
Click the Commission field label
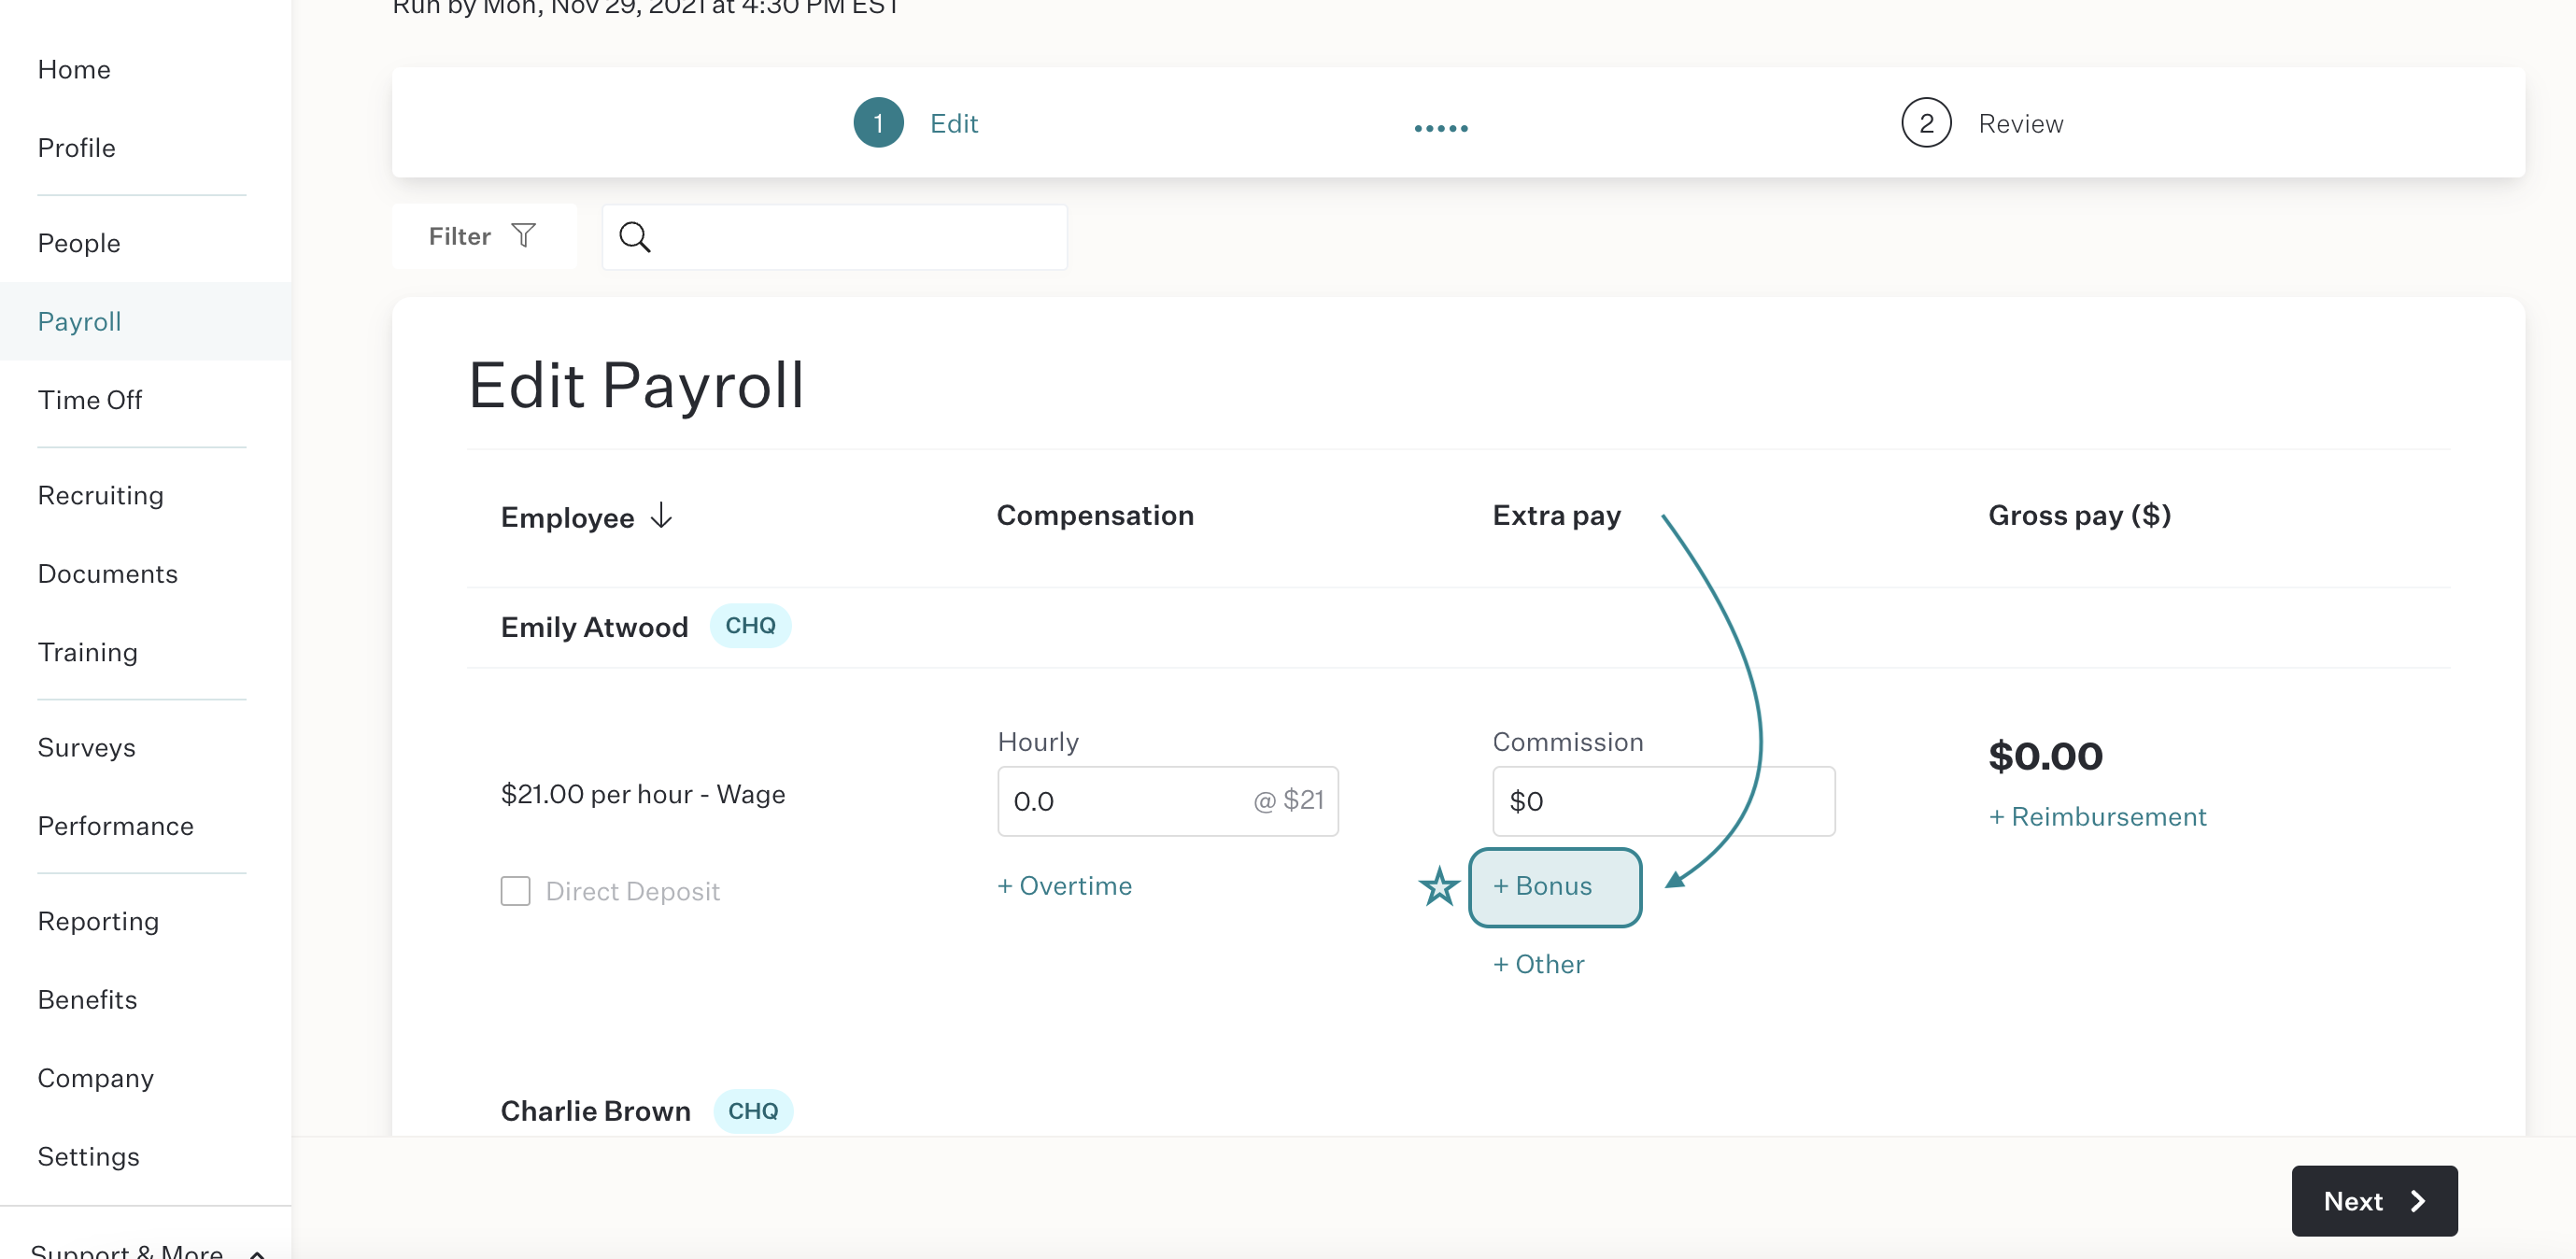click(1567, 742)
